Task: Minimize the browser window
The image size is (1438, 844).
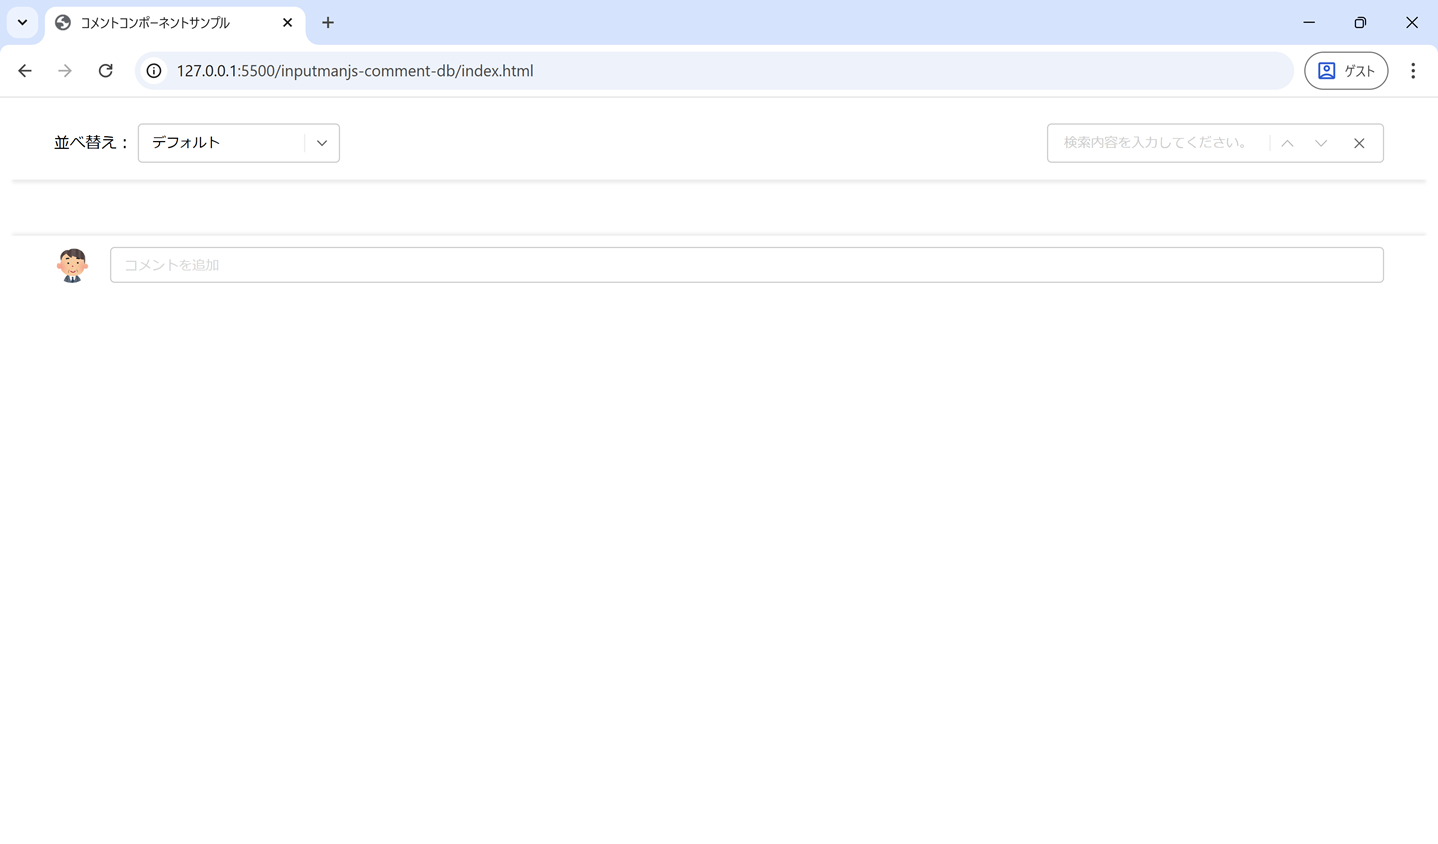Action: pos(1309,22)
